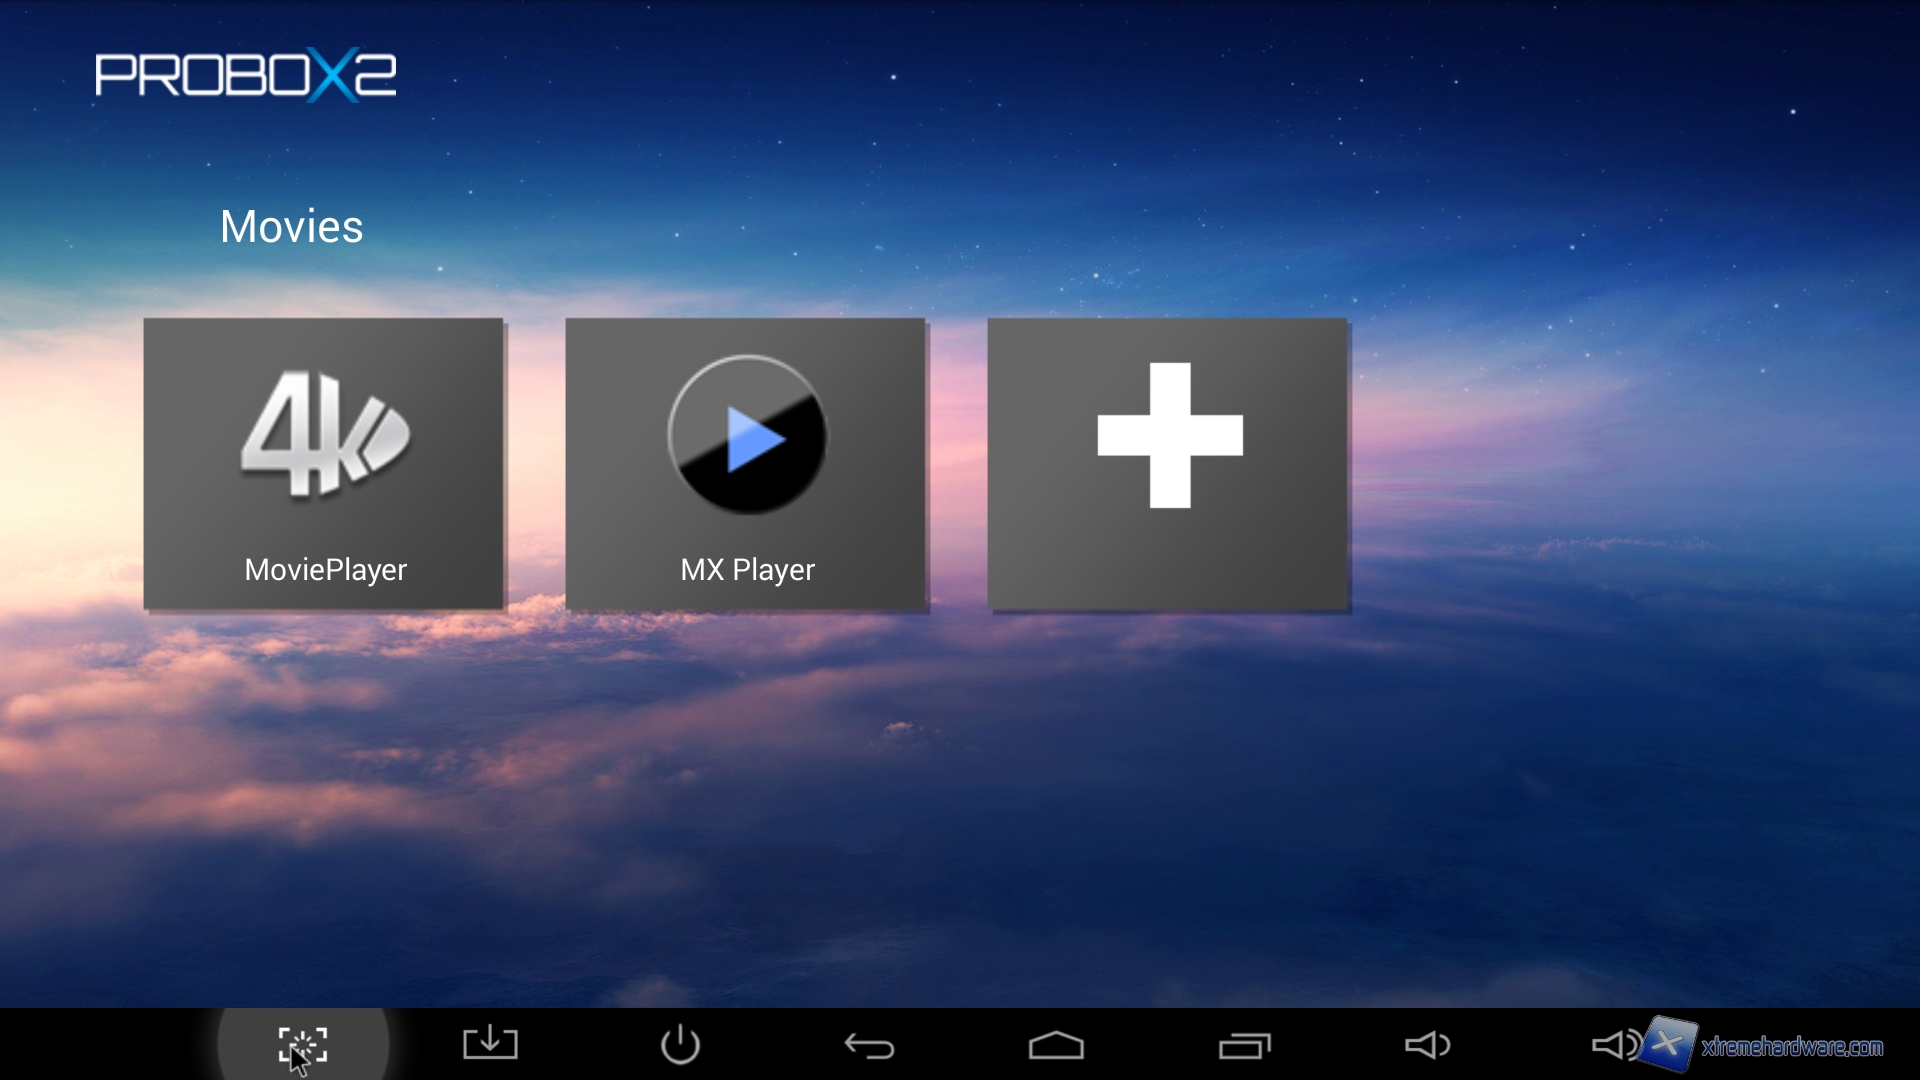Go back using the back arrow icon

point(869,1046)
